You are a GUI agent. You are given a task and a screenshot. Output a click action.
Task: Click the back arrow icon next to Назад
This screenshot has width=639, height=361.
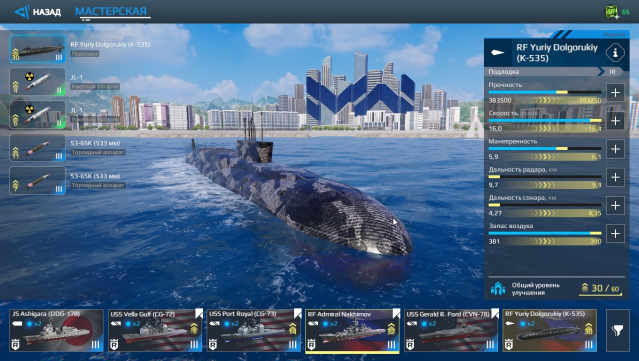point(22,11)
